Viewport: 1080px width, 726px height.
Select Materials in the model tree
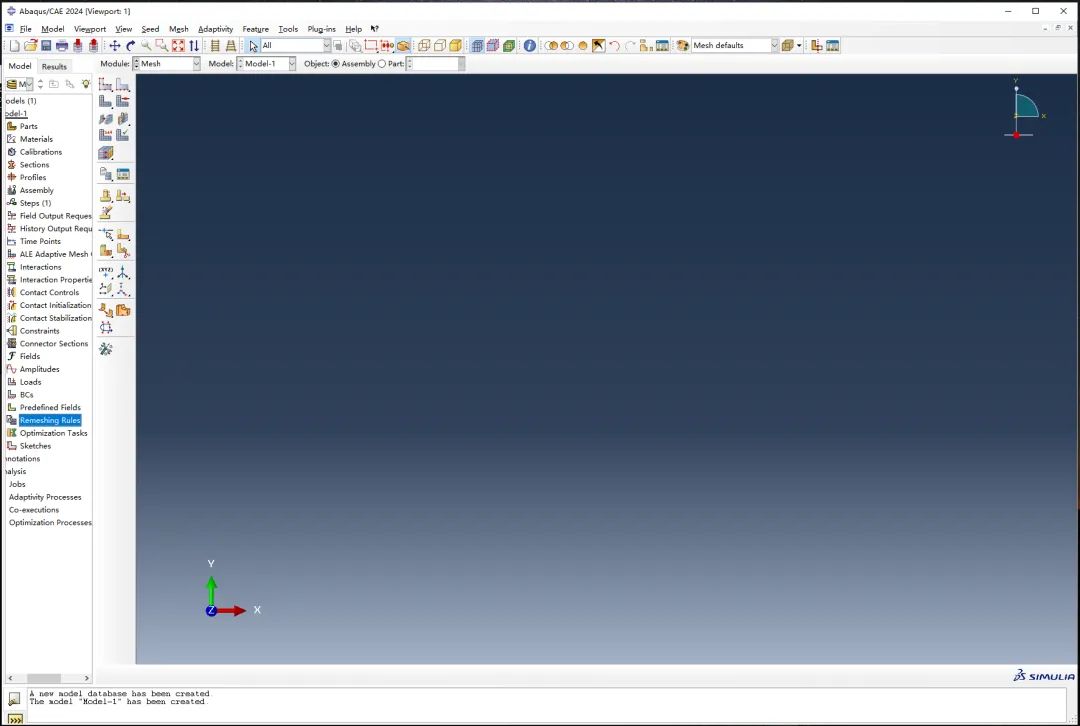coord(36,139)
